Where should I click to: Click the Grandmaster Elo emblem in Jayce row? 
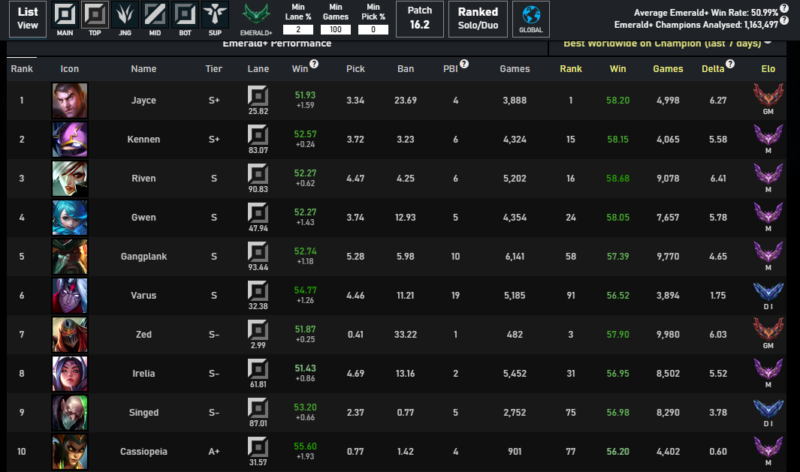click(x=770, y=97)
